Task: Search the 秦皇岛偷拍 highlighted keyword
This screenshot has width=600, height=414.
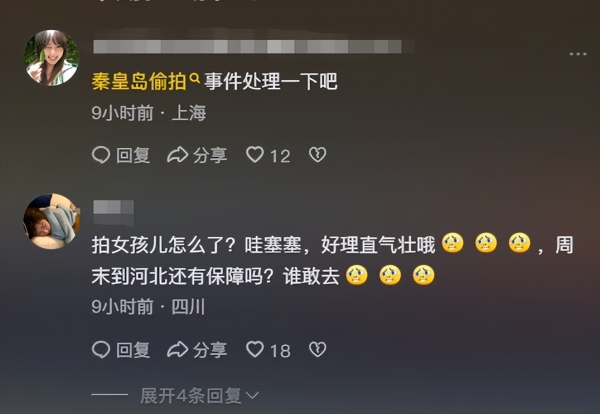Action: pyautogui.click(x=139, y=81)
